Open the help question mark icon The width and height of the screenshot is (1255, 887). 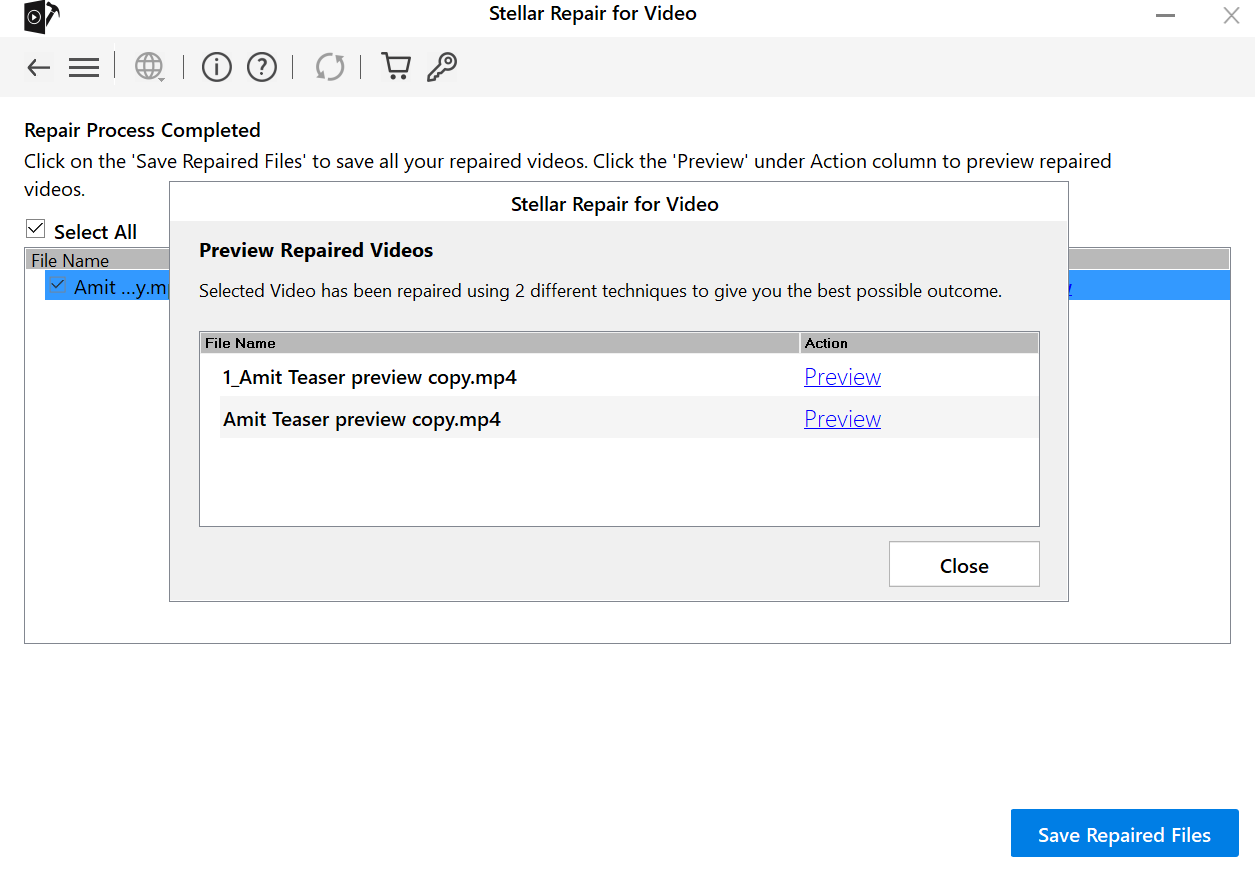pos(262,67)
